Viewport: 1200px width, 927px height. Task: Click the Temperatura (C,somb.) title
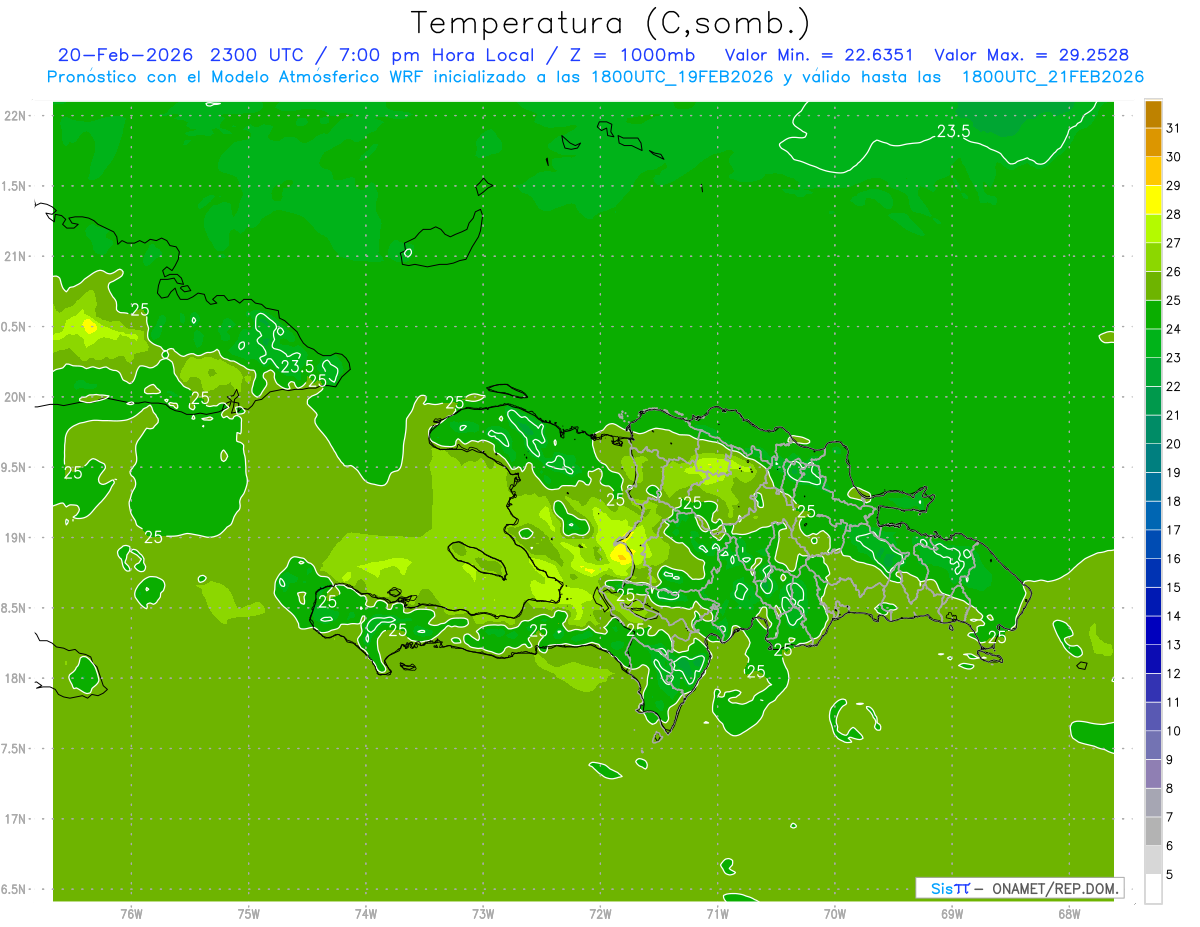coord(611,22)
